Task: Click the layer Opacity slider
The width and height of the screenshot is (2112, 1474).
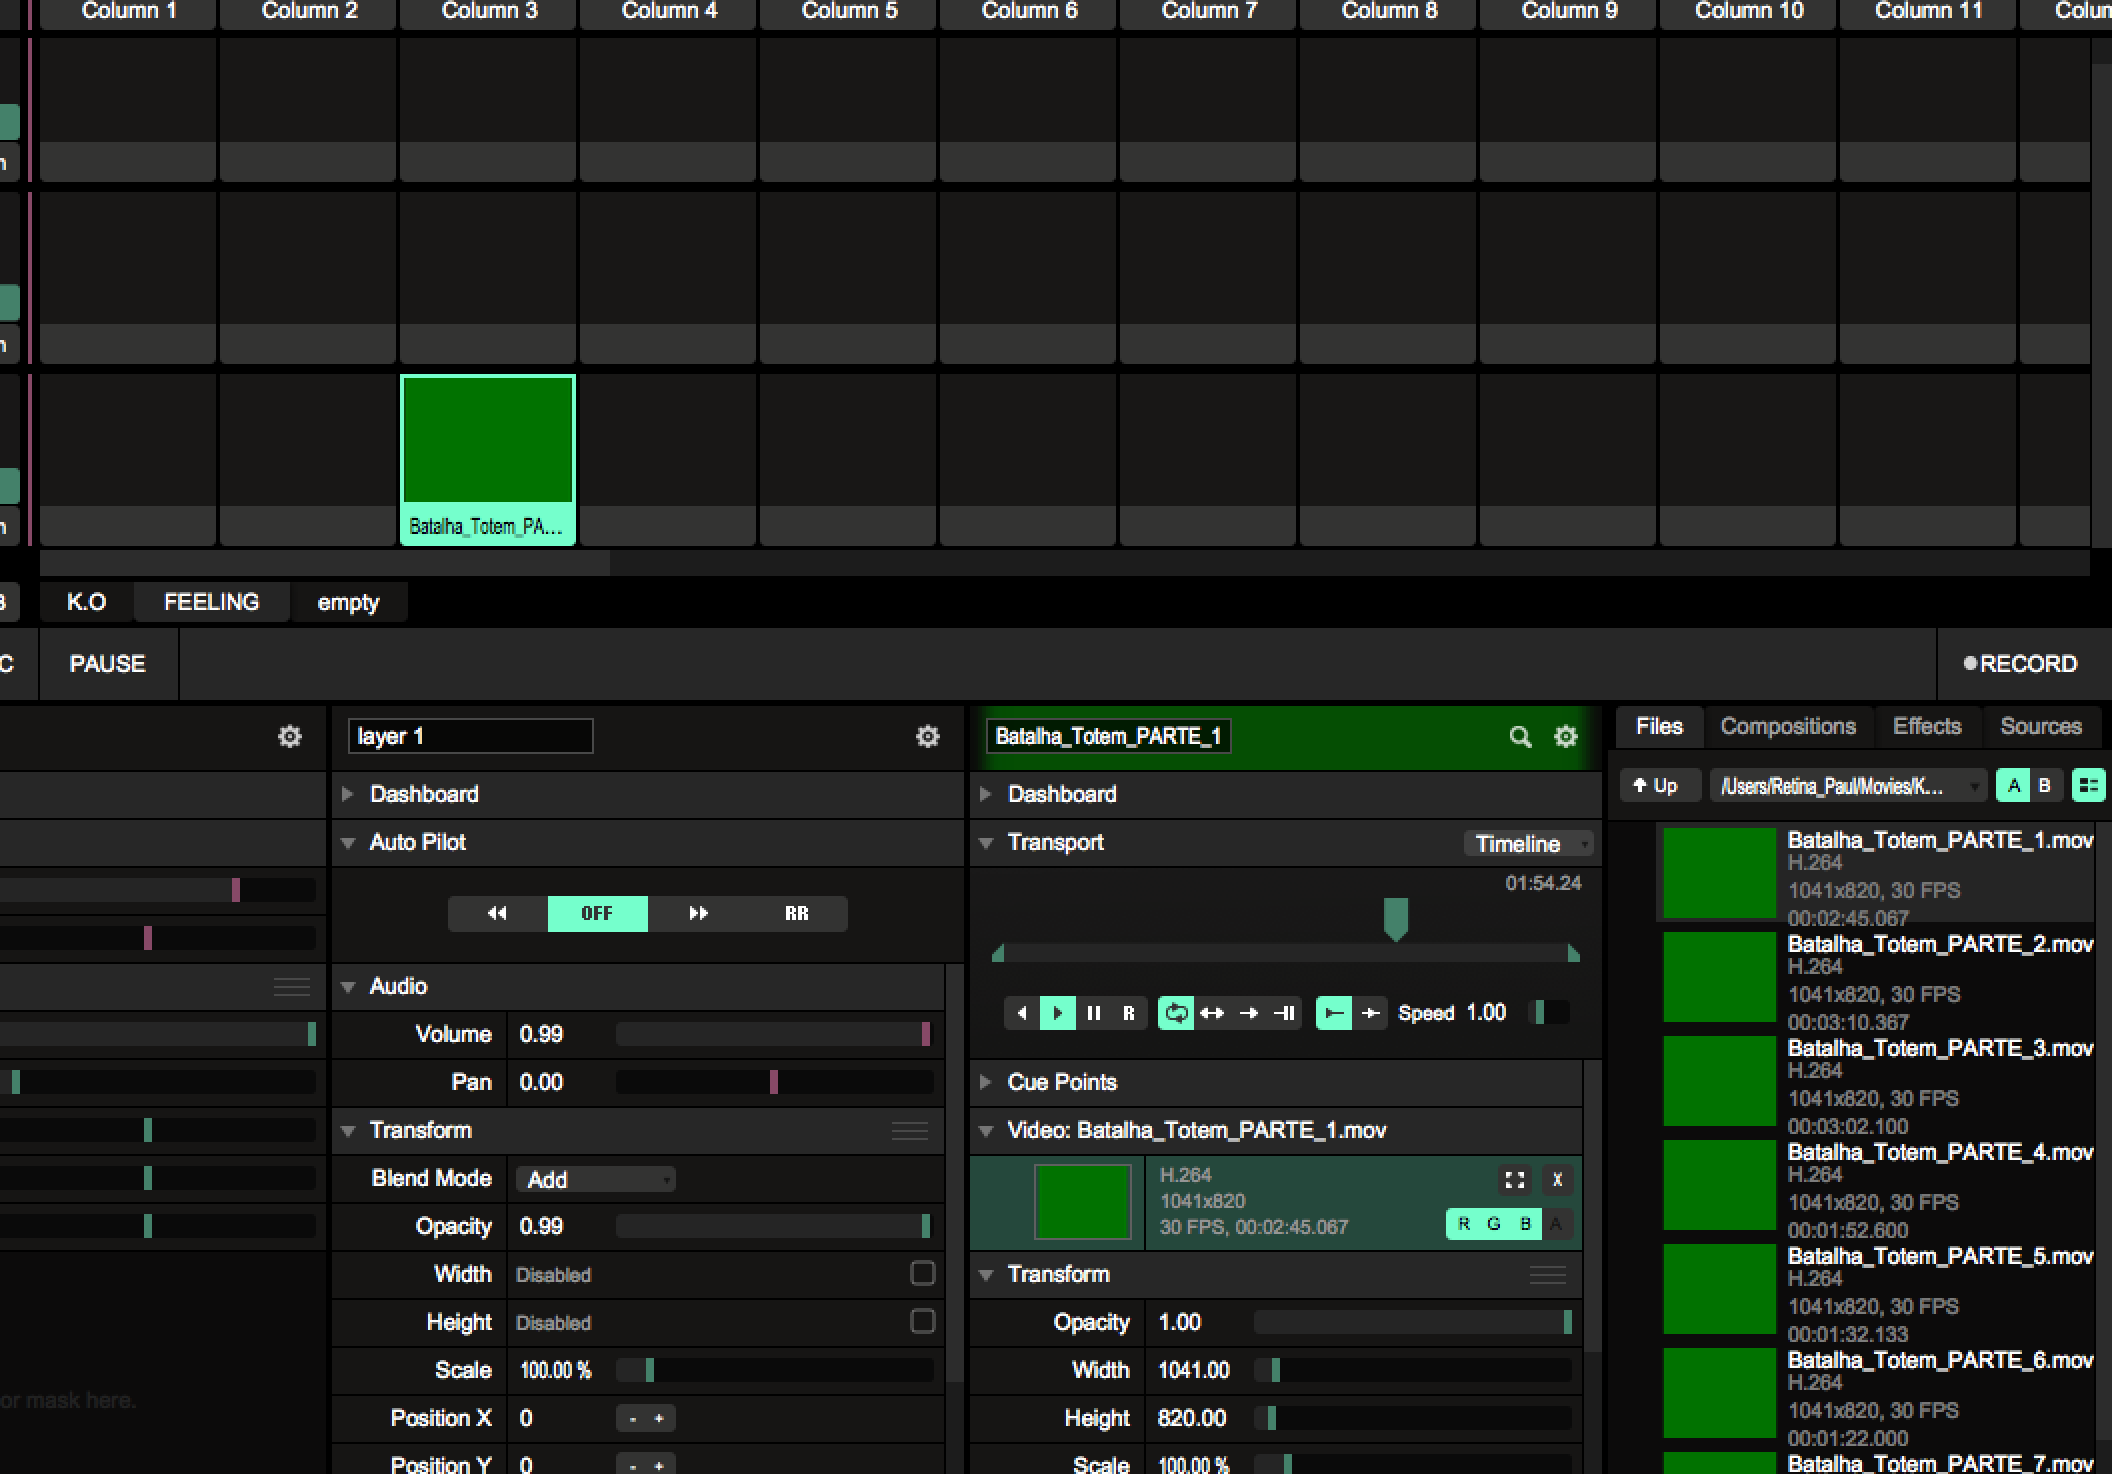Action: point(774,1226)
